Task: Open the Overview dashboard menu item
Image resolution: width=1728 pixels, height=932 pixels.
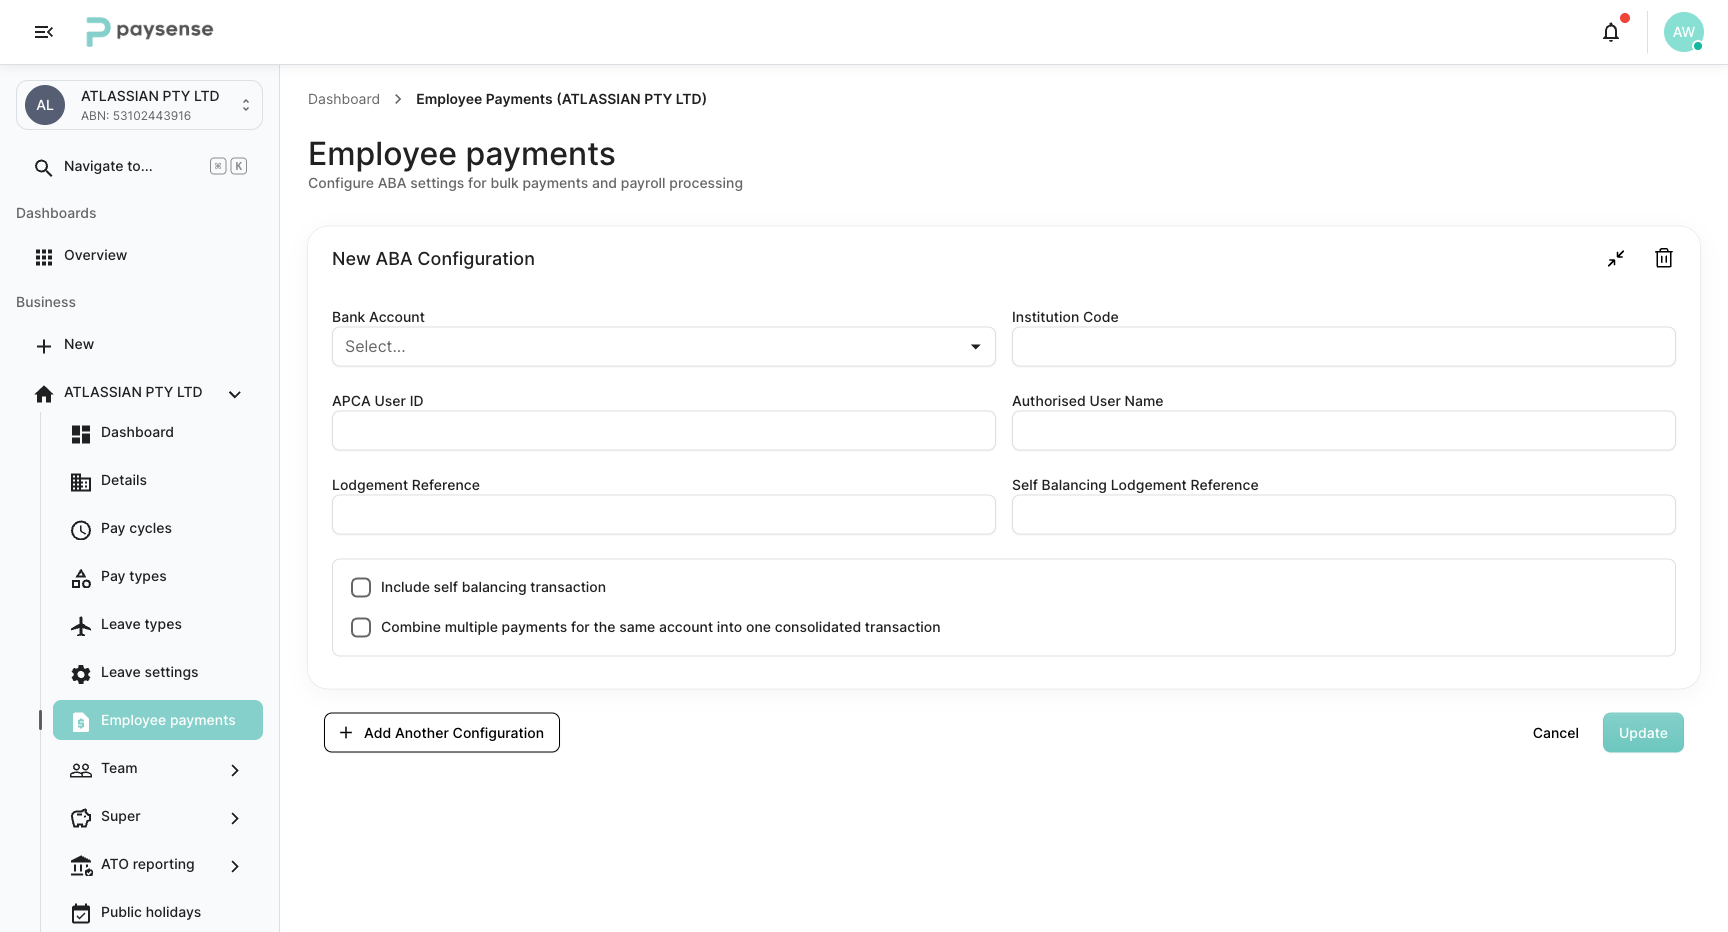Action: [140, 256]
